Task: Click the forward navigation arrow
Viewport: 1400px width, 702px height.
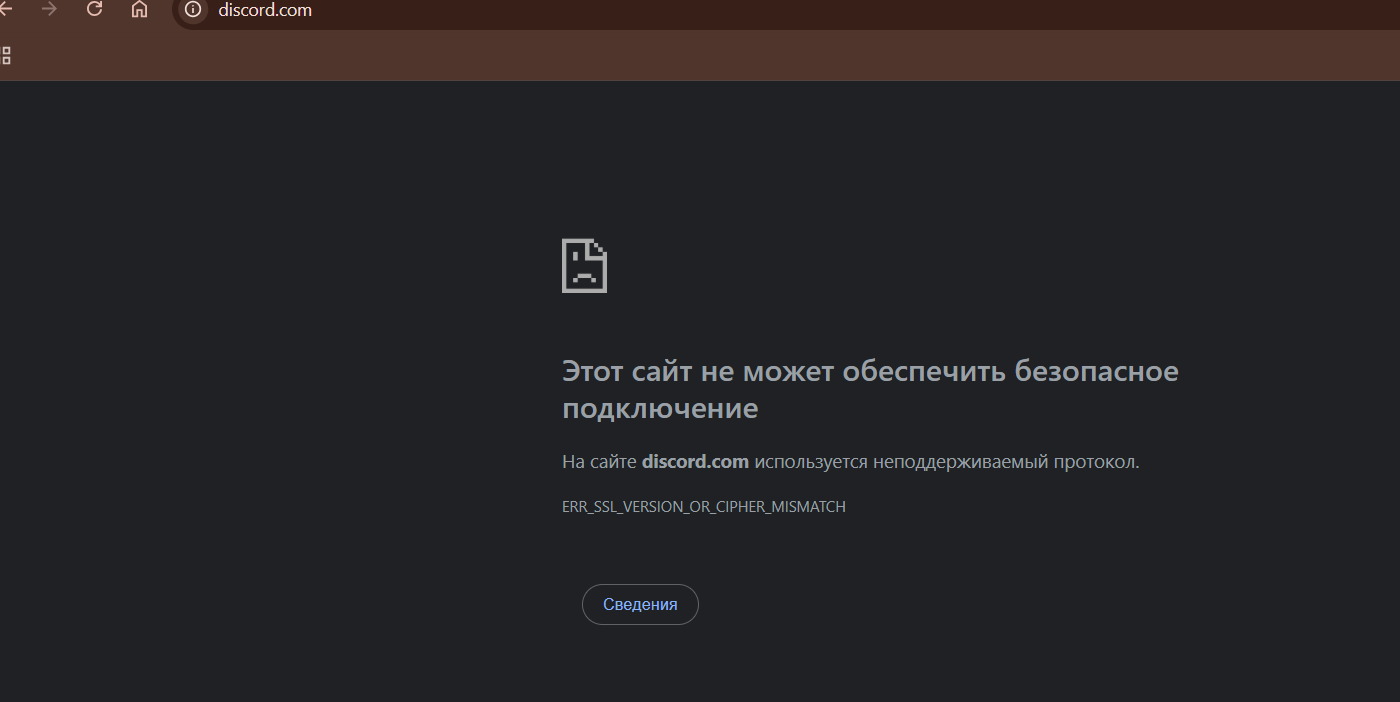Action: coord(49,9)
